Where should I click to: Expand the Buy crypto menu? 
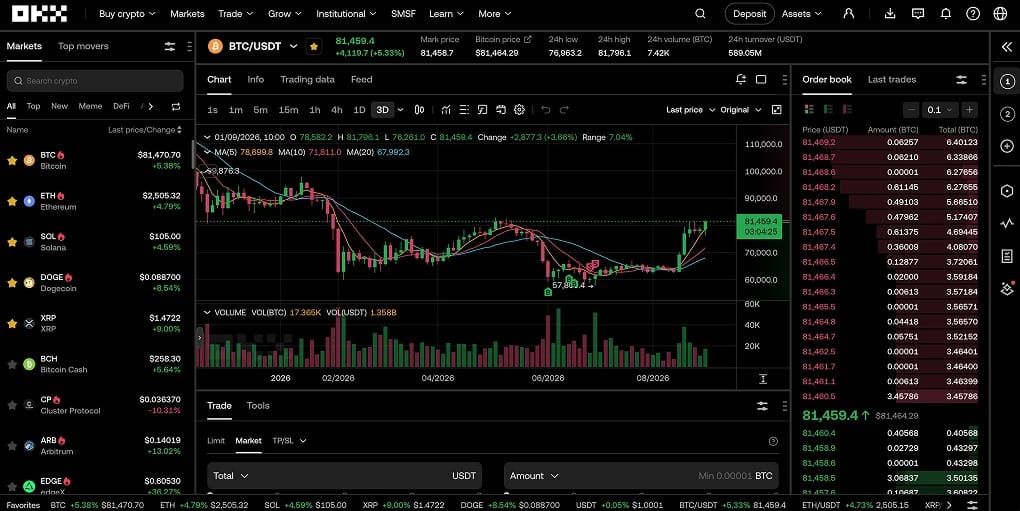(x=128, y=14)
